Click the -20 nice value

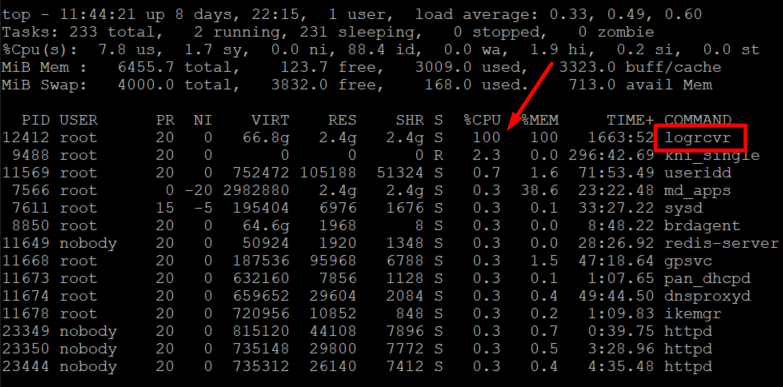(x=199, y=191)
